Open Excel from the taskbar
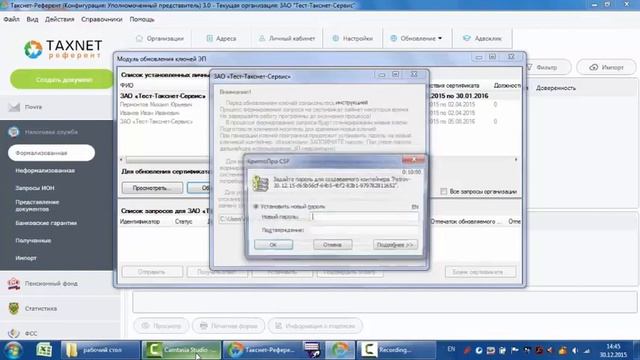The image size is (640, 360). click(x=44, y=350)
